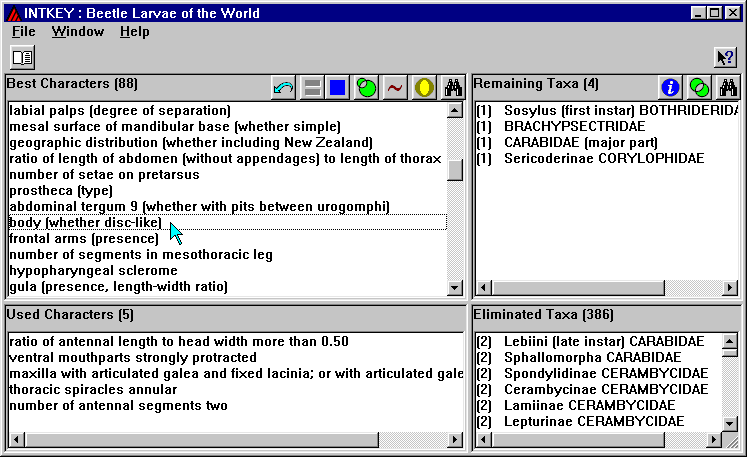Click the green circles icon in Remaining Taxa
The width and height of the screenshot is (747, 457).
tap(699, 88)
